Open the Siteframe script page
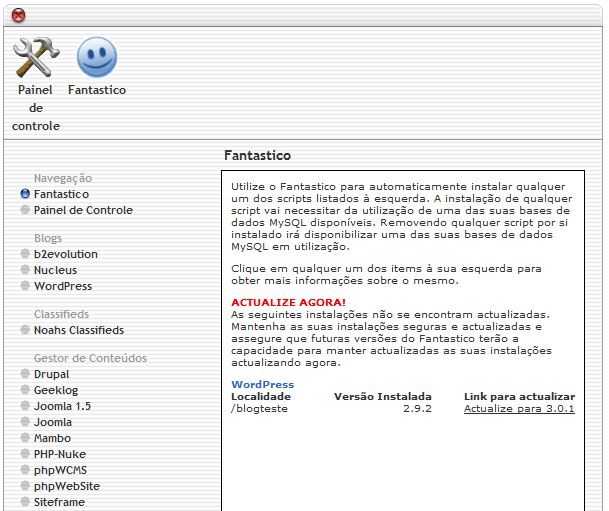Image resolution: width=609 pixels, height=511 pixels. click(59, 502)
